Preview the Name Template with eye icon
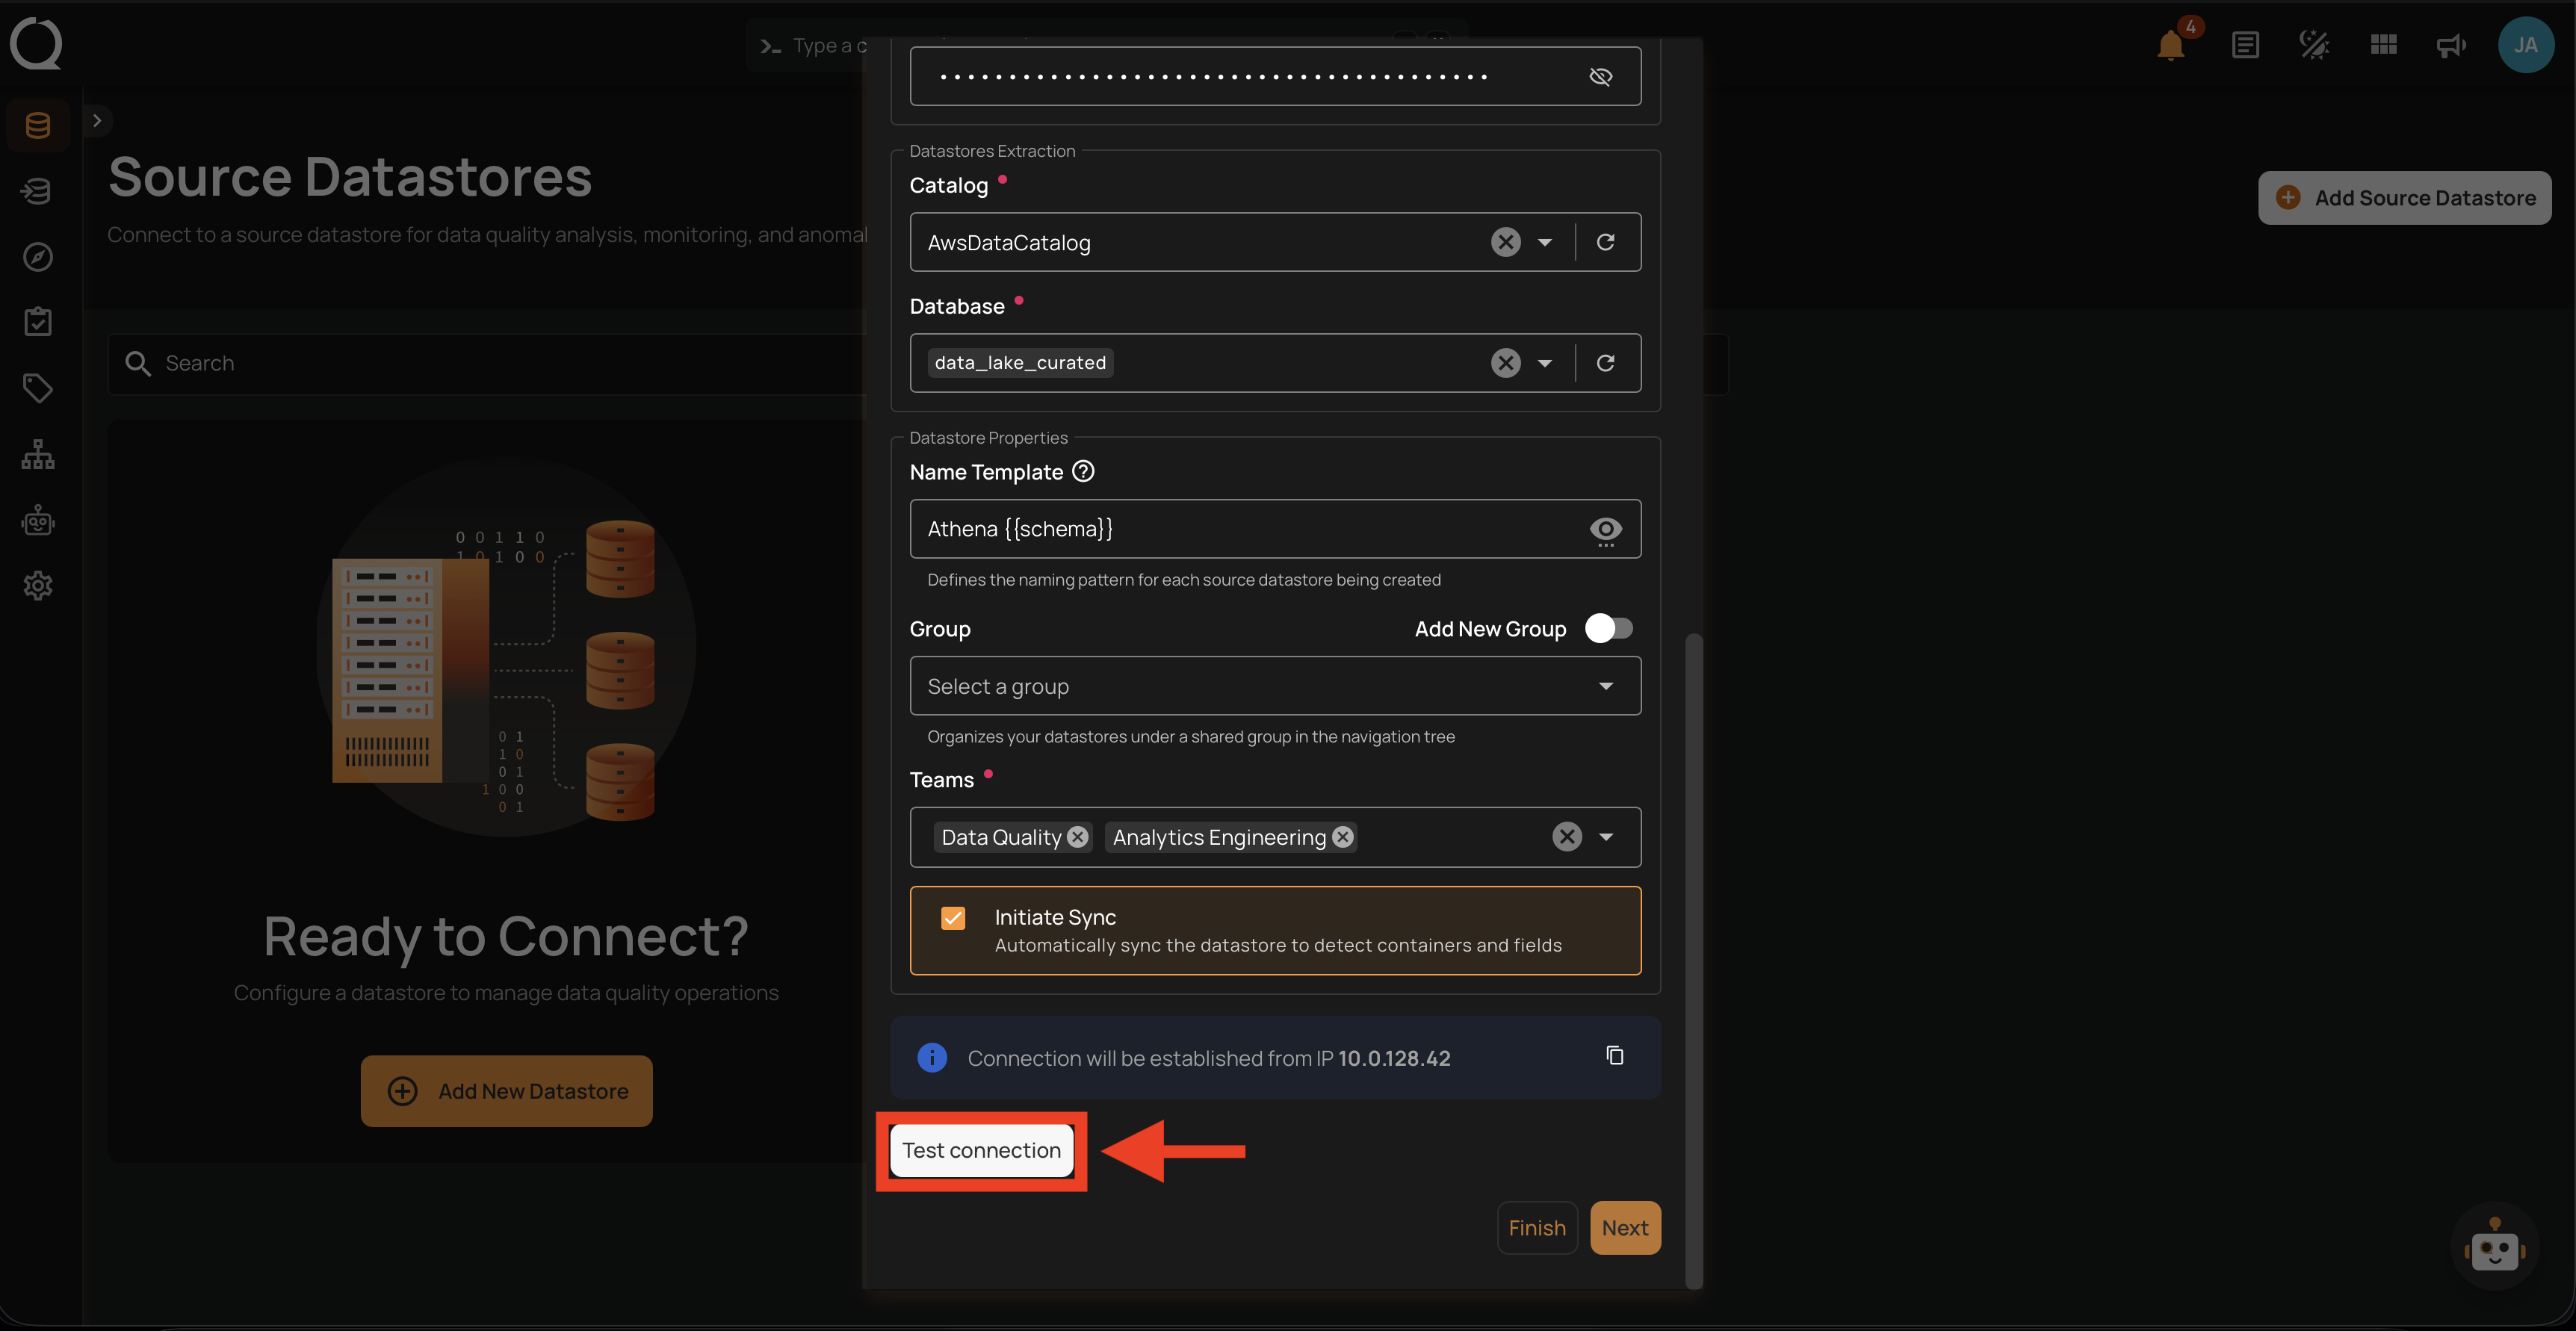 point(1605,529)
